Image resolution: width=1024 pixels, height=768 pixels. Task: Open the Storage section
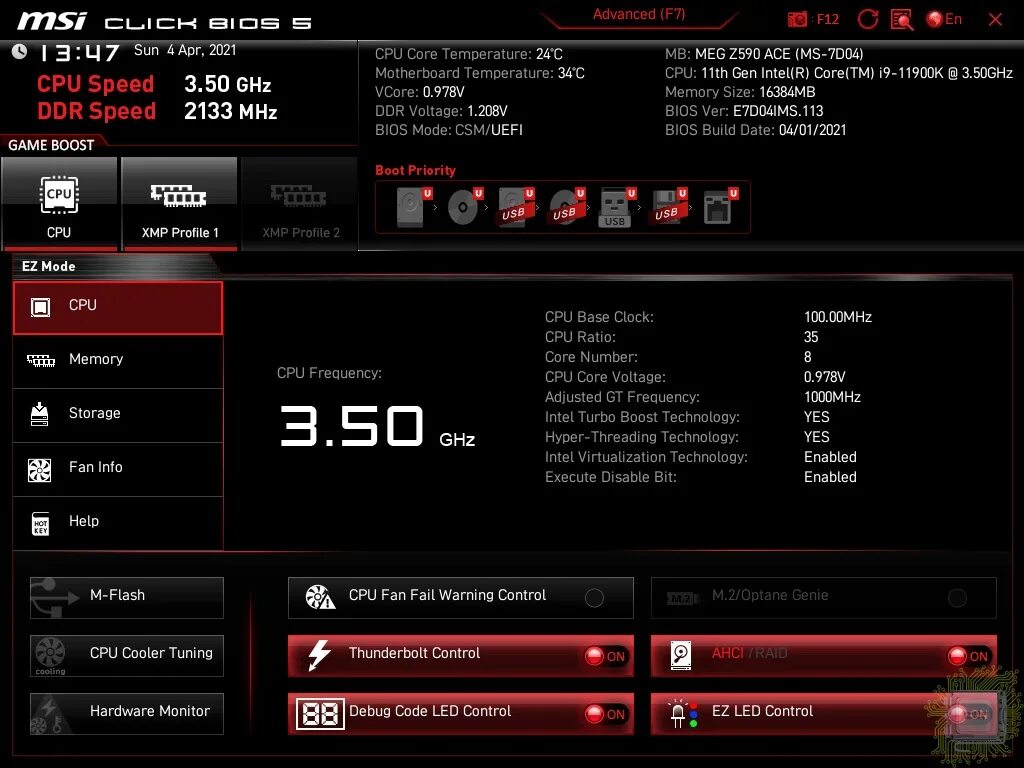click(118, 414)
